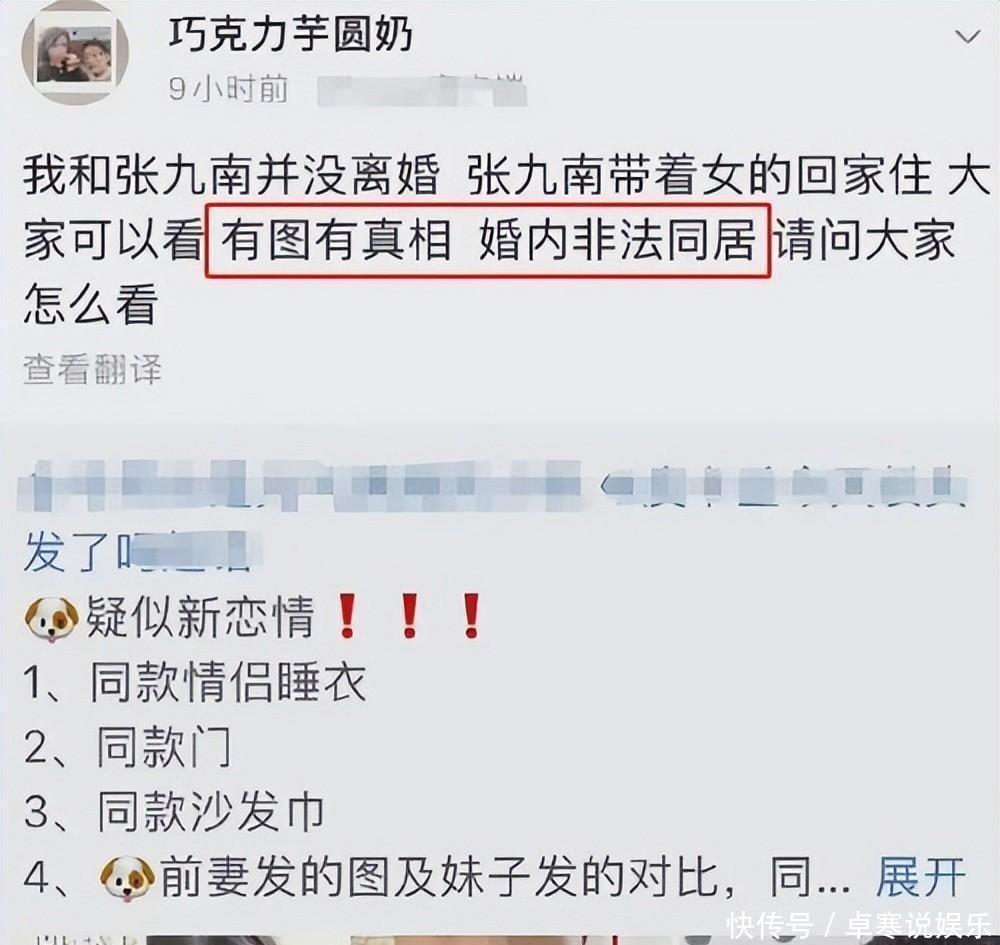Click the dog emoji before 疑似新恋情
This screenshot has width=1000, height=945.
point(51,618)
